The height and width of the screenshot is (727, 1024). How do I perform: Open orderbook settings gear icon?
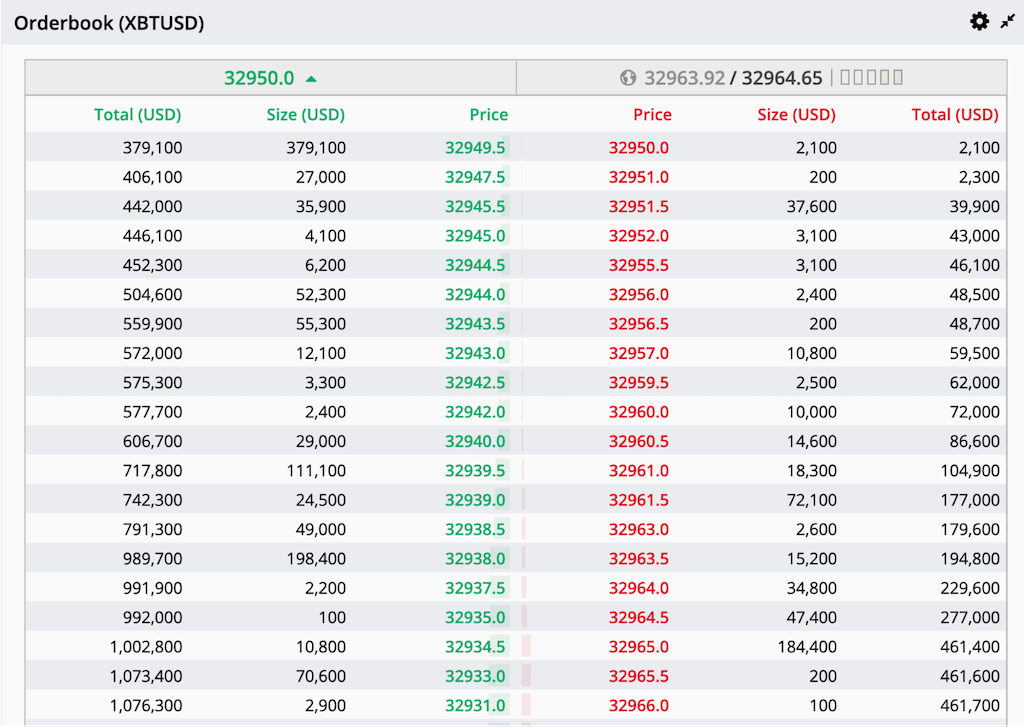[x=979, y=21]
